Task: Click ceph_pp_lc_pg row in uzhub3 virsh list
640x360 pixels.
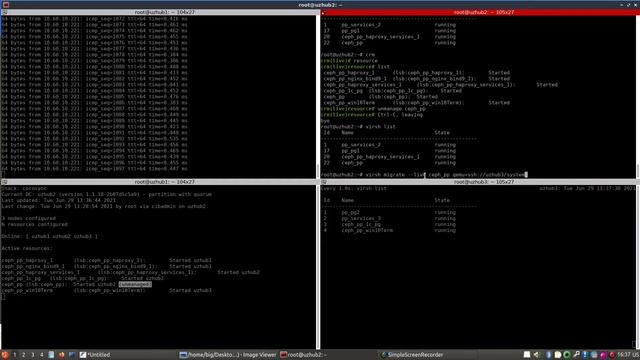Action: 390,224
